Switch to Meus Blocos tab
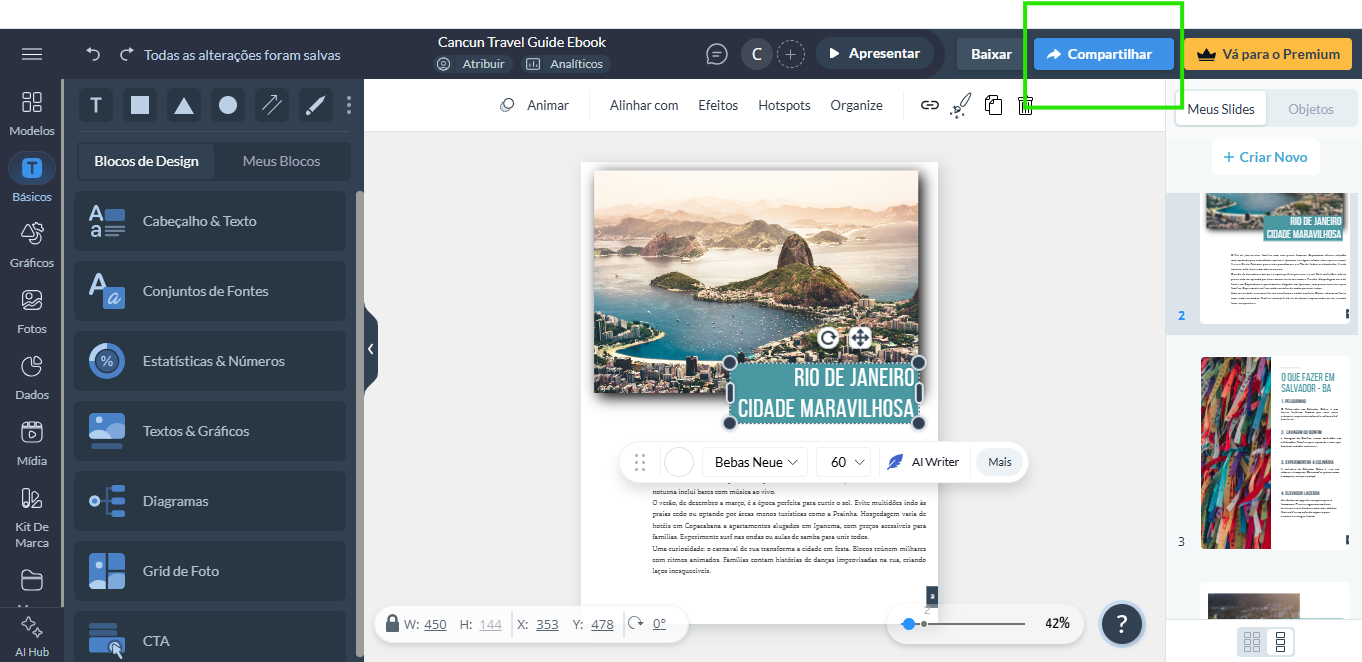Viewport: 1362px width, 662px height. click(x=282, y=161)
